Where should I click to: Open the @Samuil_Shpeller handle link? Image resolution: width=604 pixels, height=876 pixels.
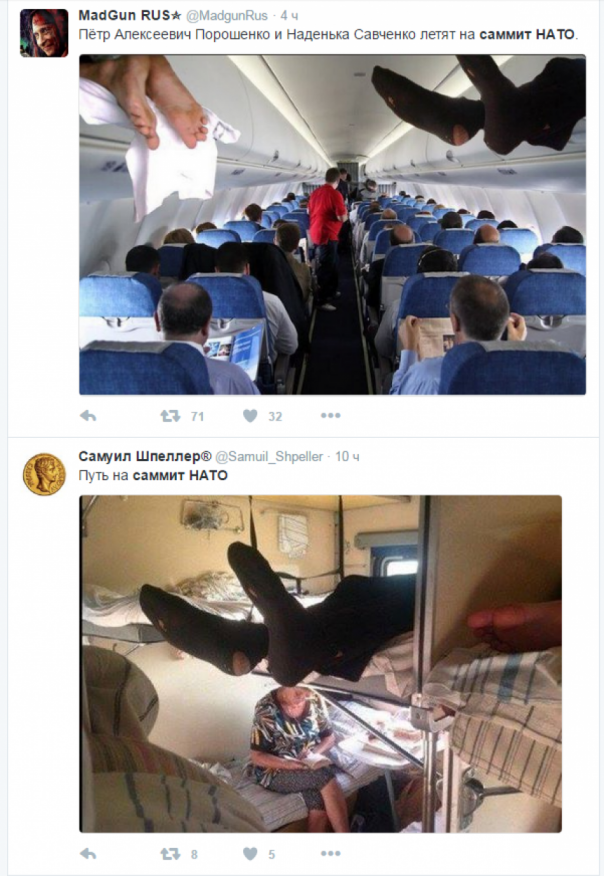coord(269,457)
